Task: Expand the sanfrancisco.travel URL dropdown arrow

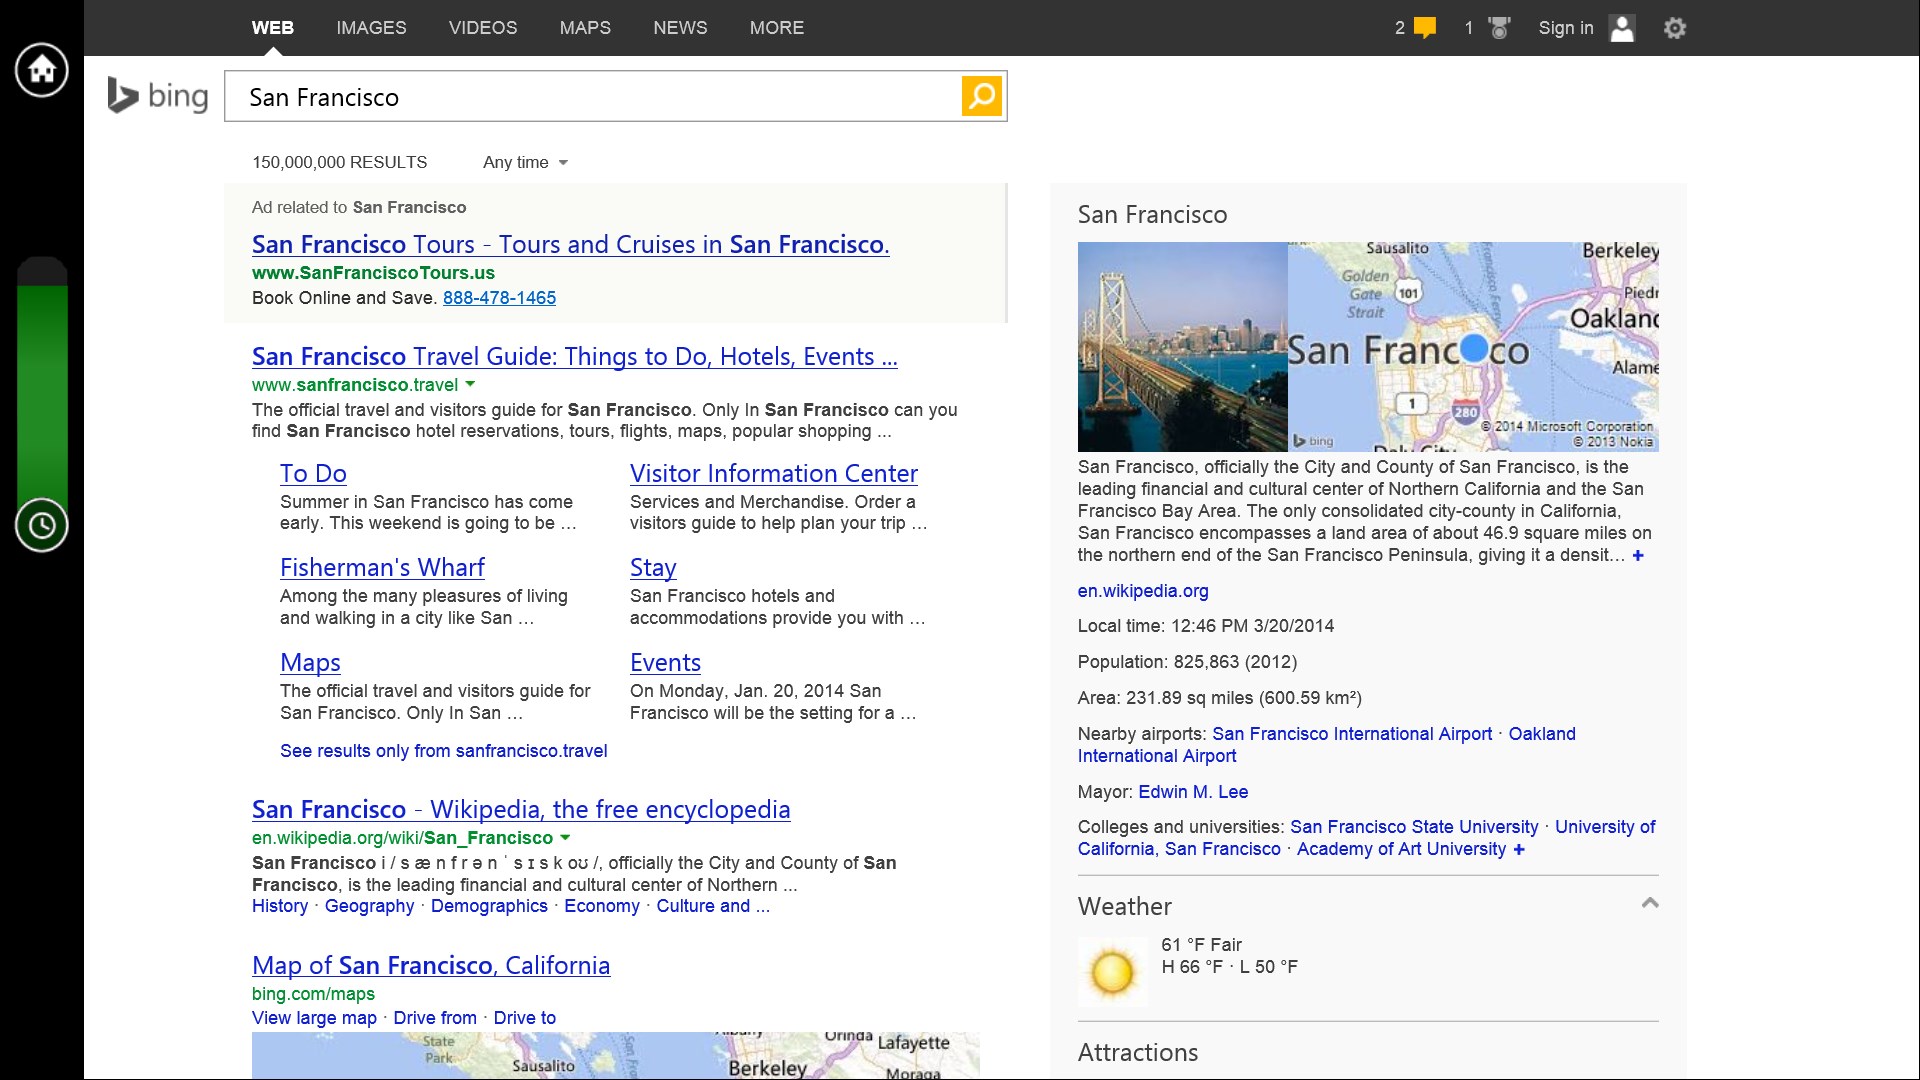Action: [x=471, y=384]
